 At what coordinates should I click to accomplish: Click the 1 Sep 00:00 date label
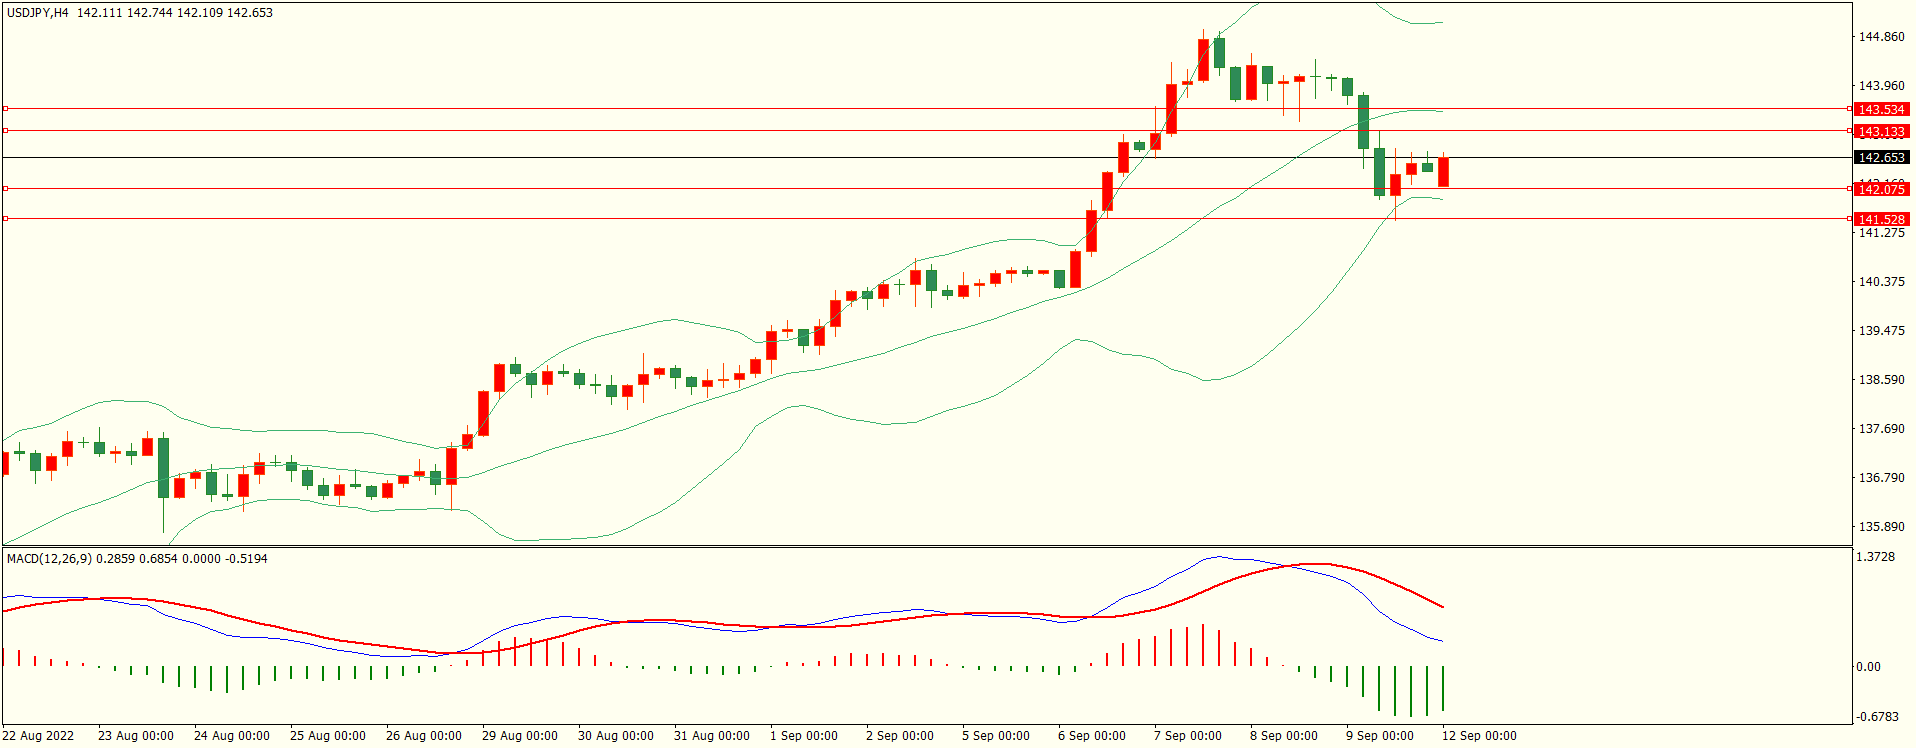point(804,736)
